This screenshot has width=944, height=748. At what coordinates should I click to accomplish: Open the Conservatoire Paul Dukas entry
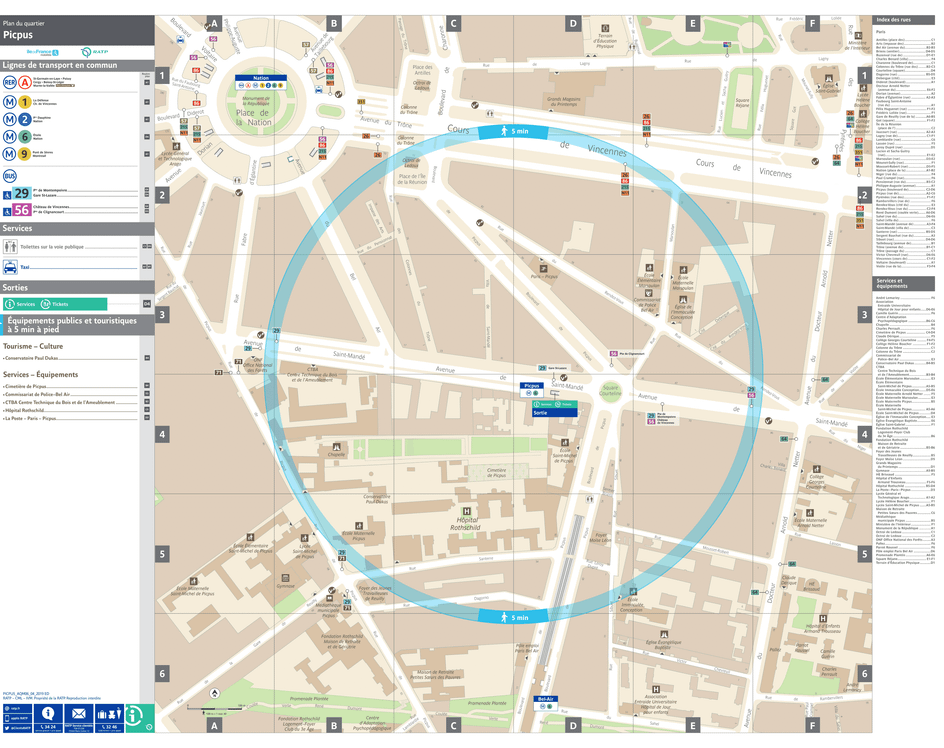coord(32,355)
